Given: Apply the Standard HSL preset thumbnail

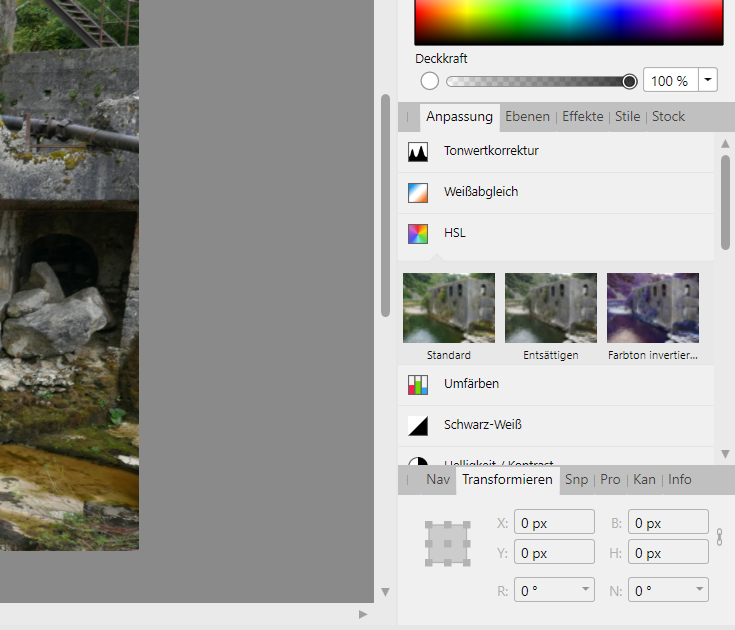Looking at the screenshot, I should 449,308.
